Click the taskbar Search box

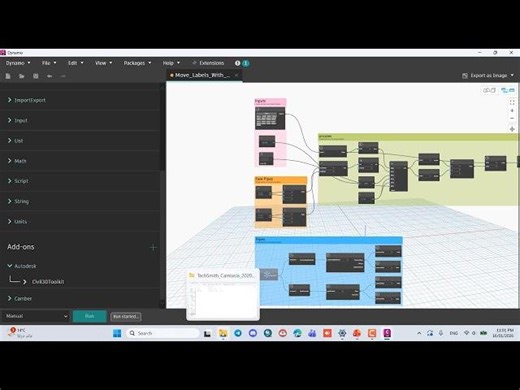point(163,333)
